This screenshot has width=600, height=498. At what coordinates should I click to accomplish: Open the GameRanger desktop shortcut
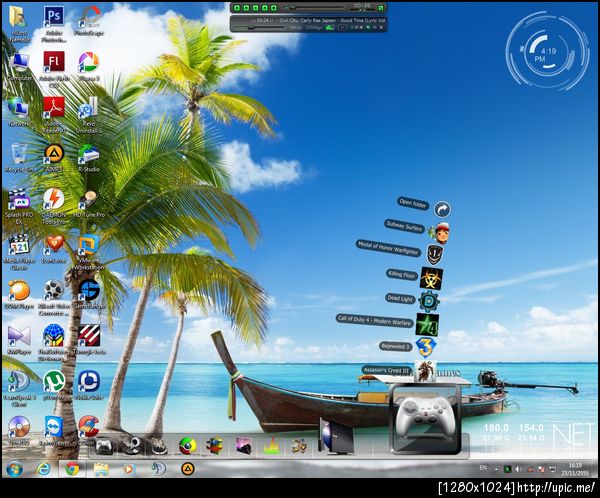coord(89,294)
